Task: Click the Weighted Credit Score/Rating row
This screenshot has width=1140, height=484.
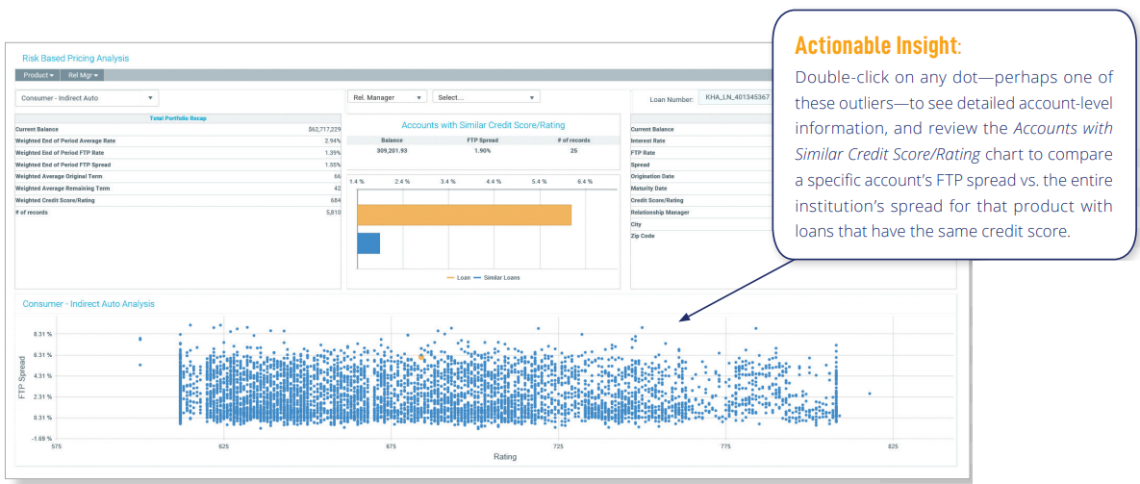Action: tap(177, 200)
